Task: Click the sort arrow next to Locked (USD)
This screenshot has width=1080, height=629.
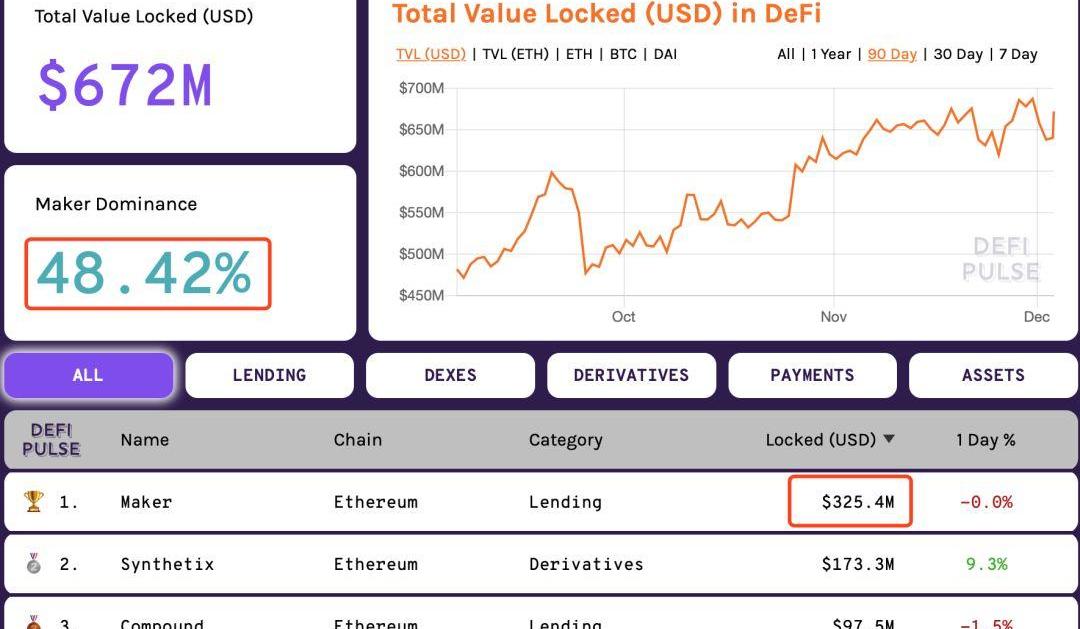Action: click(x=889, y=439)
